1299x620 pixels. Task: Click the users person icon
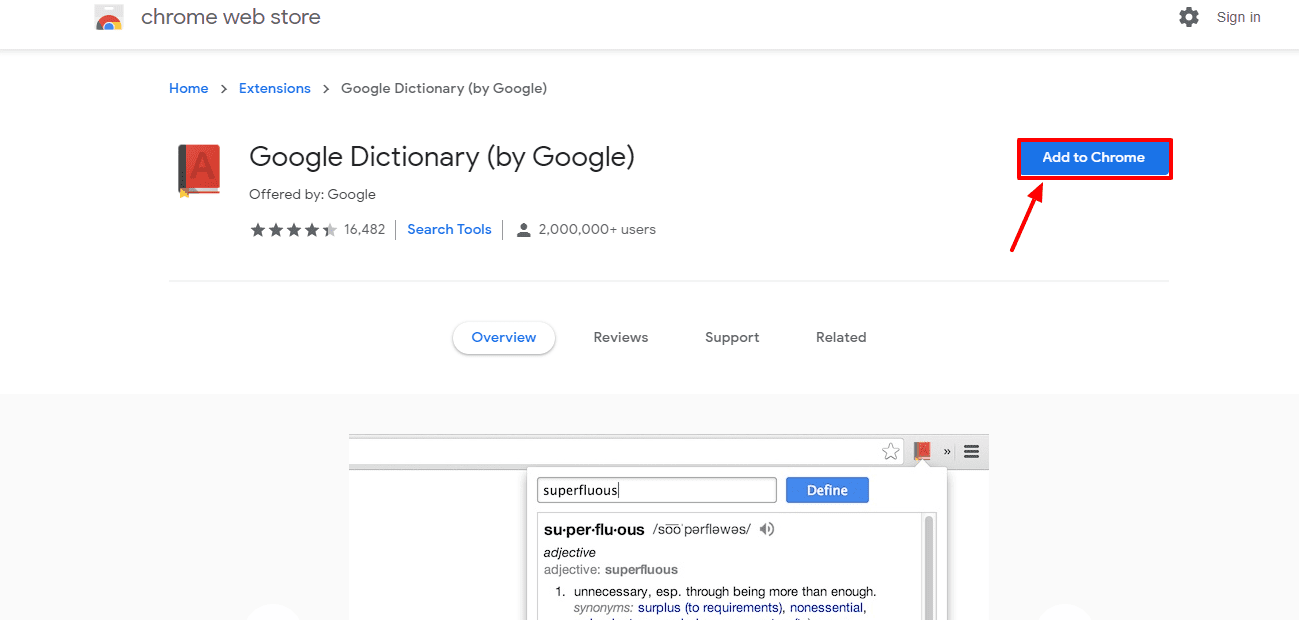[x=523, y=230]
